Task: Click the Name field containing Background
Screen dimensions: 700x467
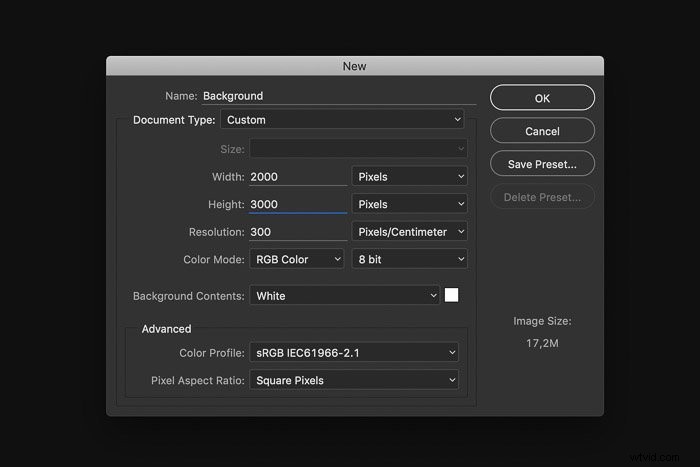Action: pos(339,96)
